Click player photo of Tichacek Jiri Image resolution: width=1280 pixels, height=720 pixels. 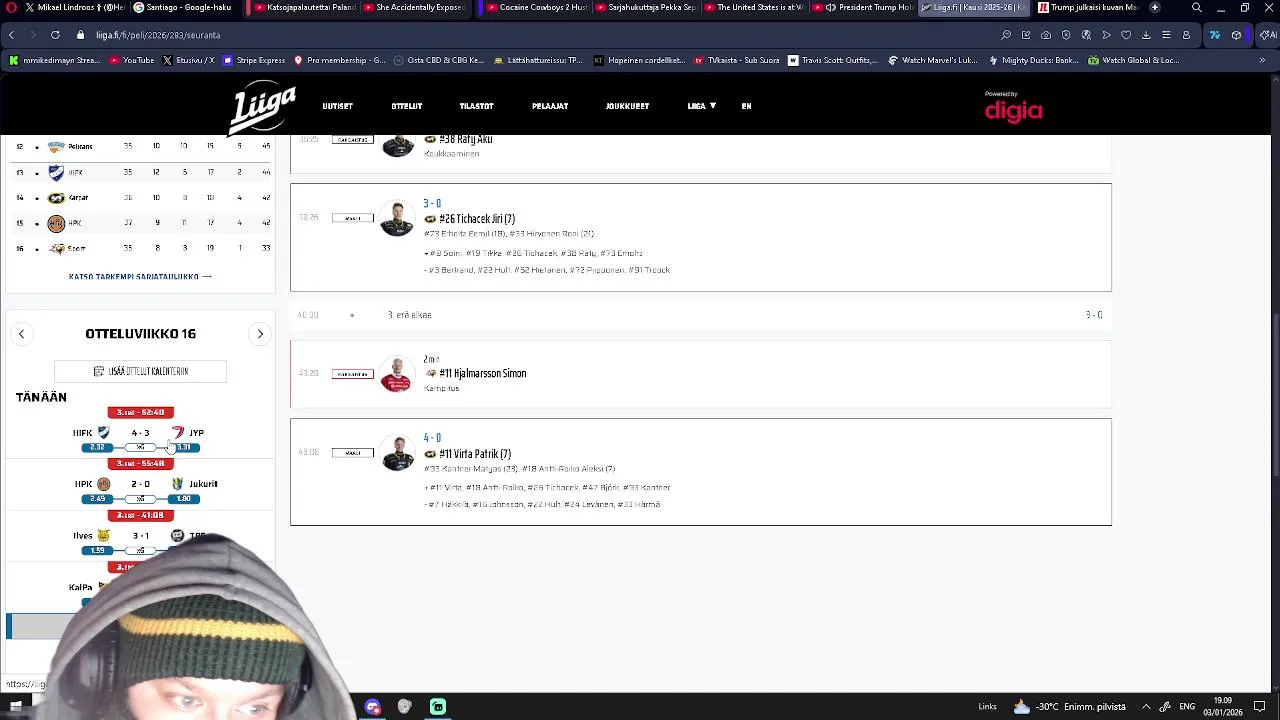pos(397,219)
